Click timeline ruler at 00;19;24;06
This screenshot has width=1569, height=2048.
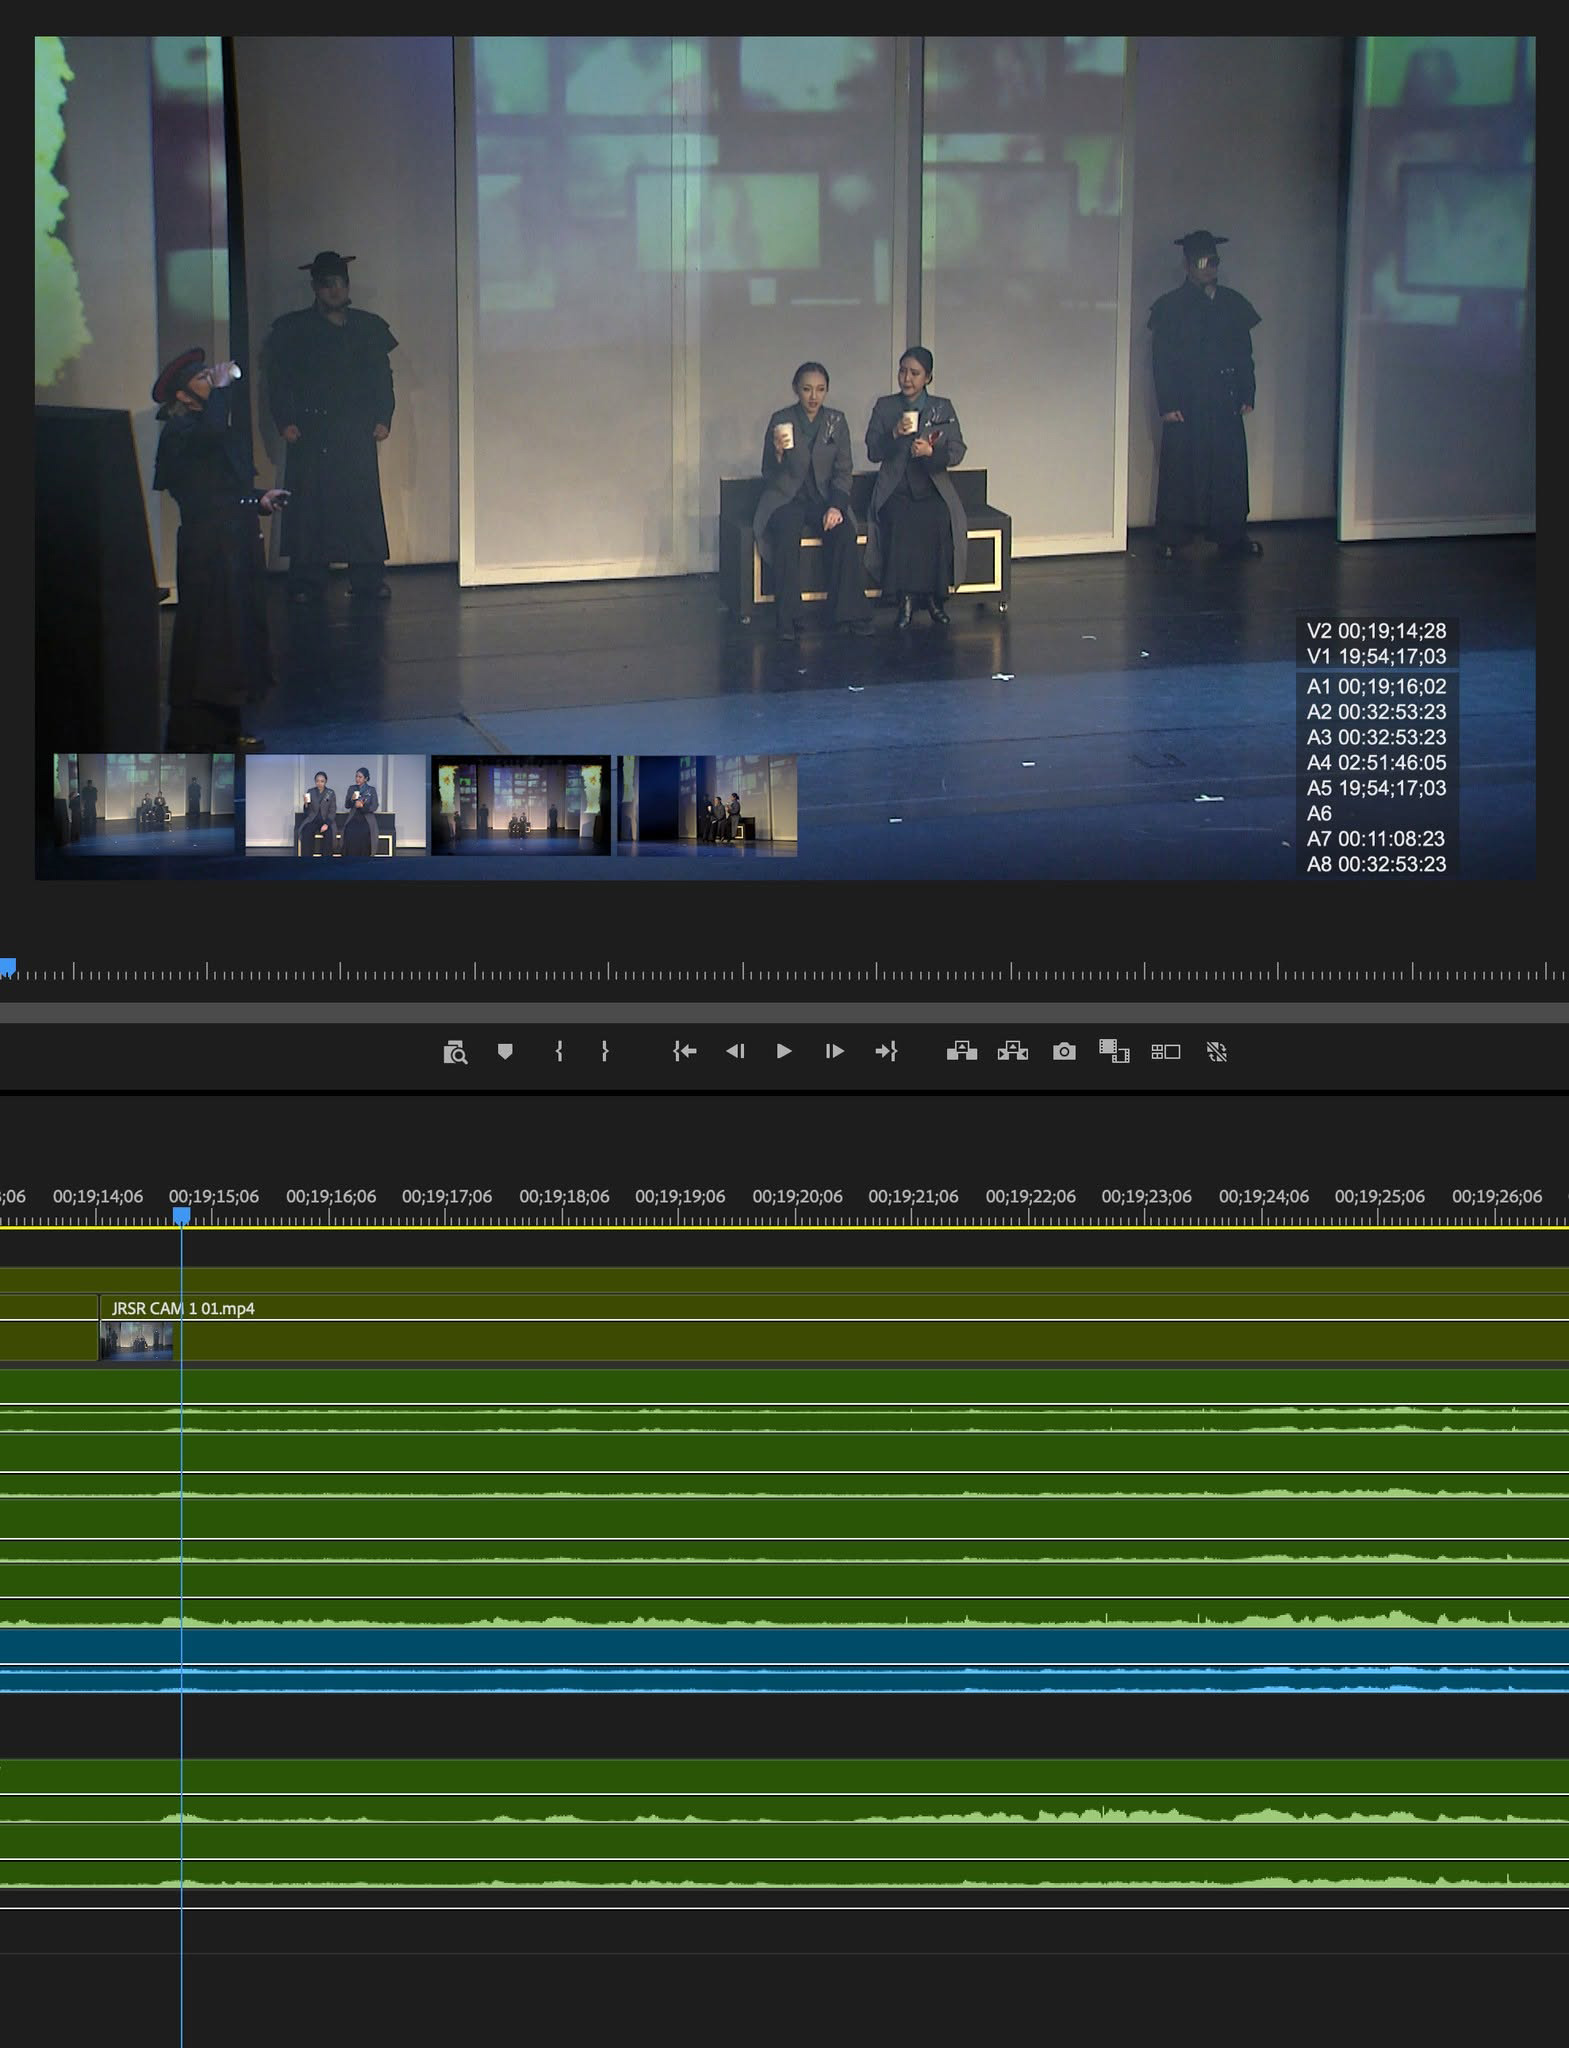tap(1263, 1196)
